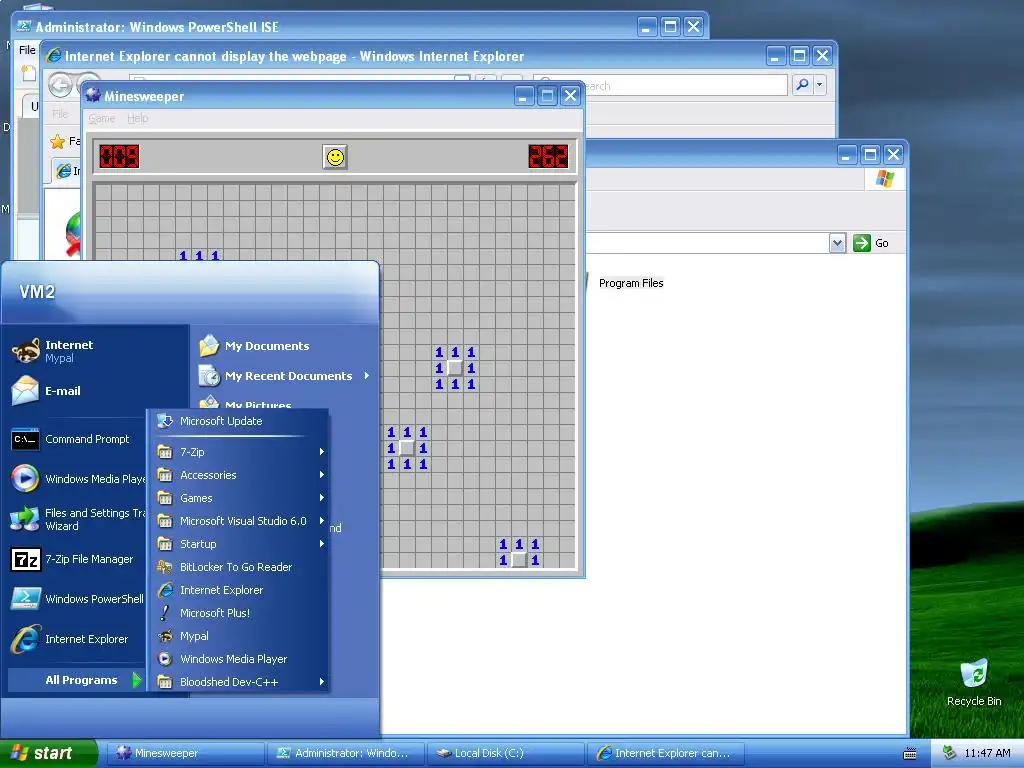The height and width of the screenshot is (768, 1024).
Task: Click the Go arrow in Explorer address bar
Action: point(862,243)
